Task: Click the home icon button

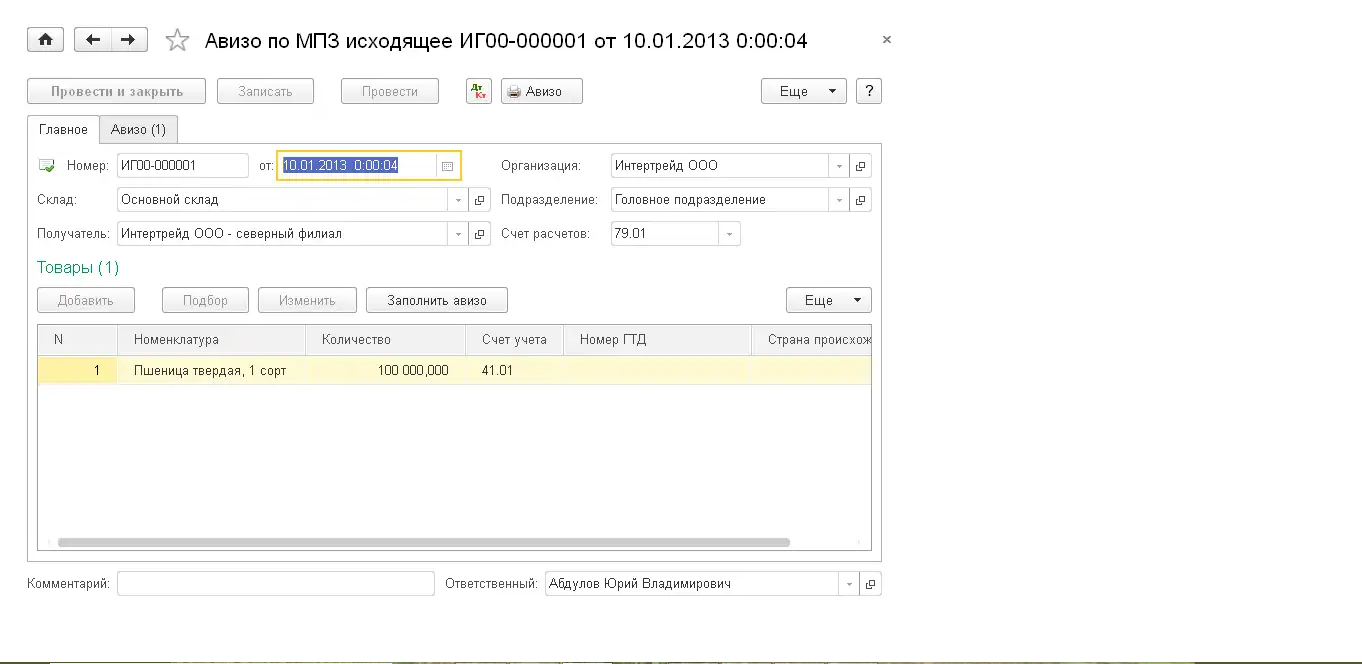Action: coord(45,40)
